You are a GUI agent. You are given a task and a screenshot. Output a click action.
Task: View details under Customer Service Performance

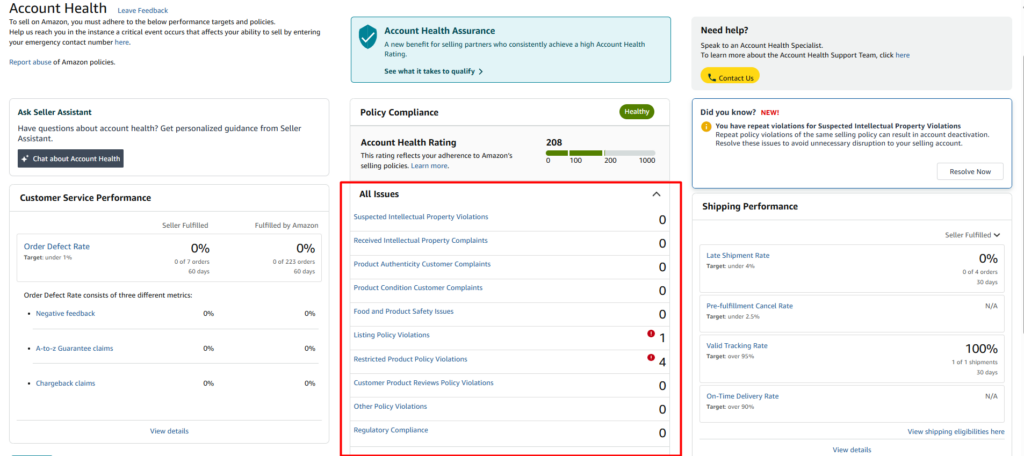point(169,431)
